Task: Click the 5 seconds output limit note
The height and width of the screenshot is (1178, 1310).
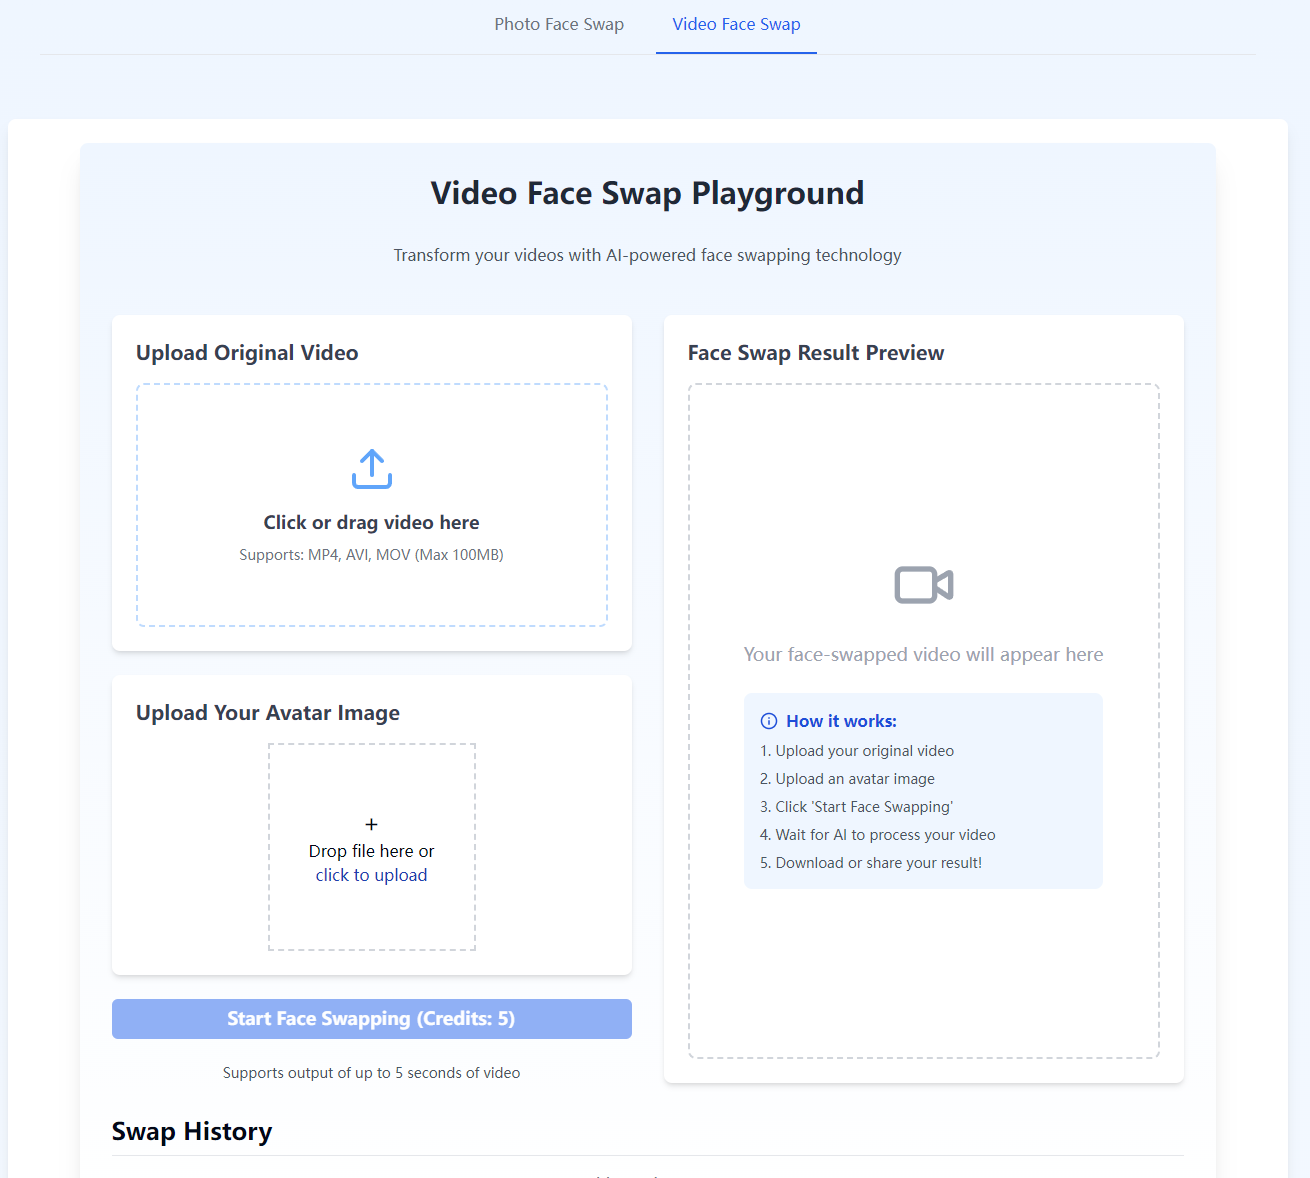Action: point(371,1073)
